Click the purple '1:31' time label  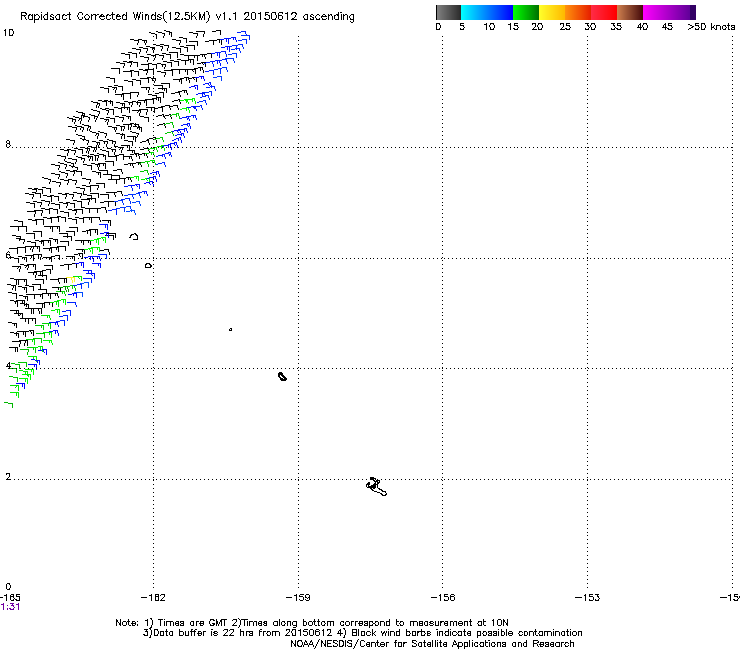coord(10,607)
